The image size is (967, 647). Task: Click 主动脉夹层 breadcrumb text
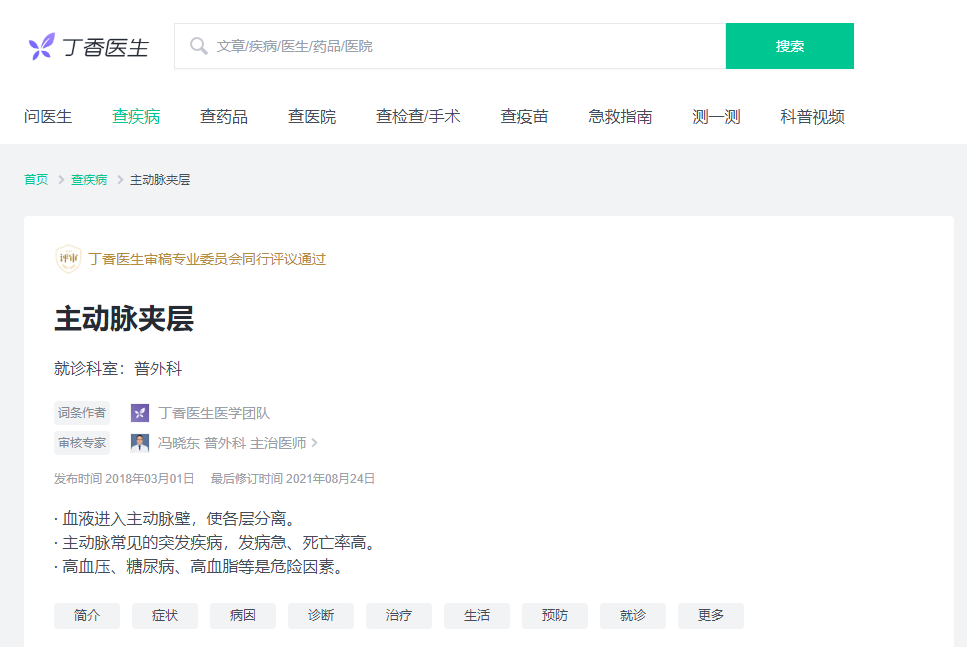[x=160, y=179]
